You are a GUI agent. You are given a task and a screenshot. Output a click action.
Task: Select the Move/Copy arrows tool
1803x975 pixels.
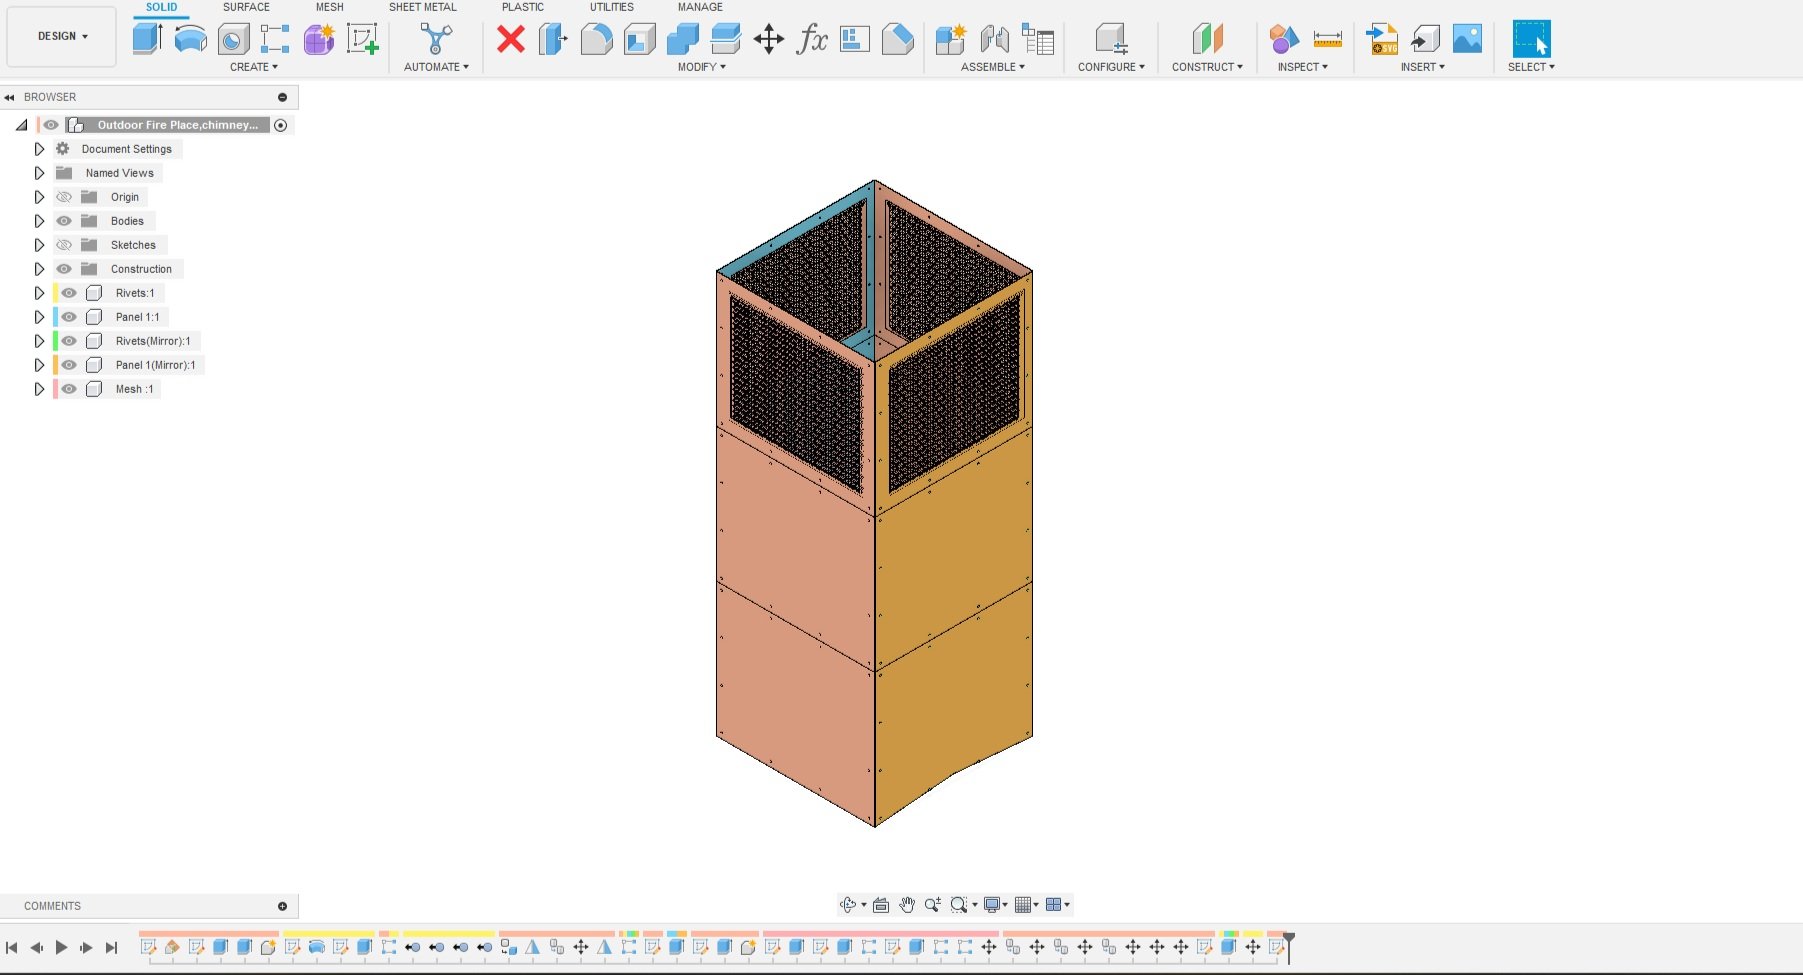pos(769,39)
